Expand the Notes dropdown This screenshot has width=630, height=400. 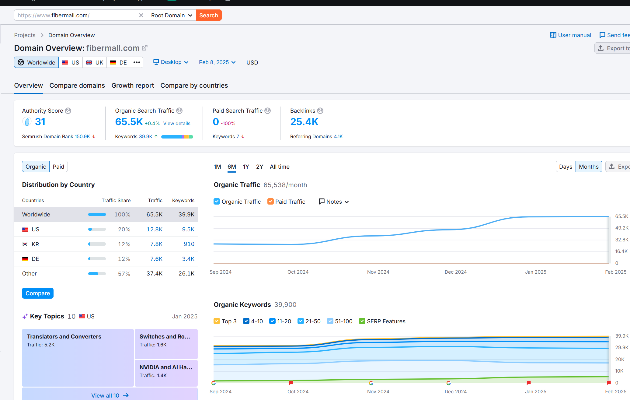(x=334, y=202)
